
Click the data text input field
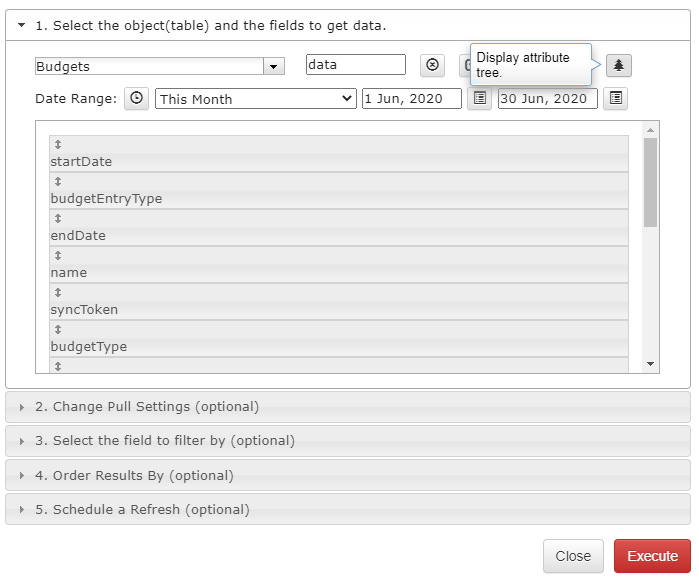point(355,65)
